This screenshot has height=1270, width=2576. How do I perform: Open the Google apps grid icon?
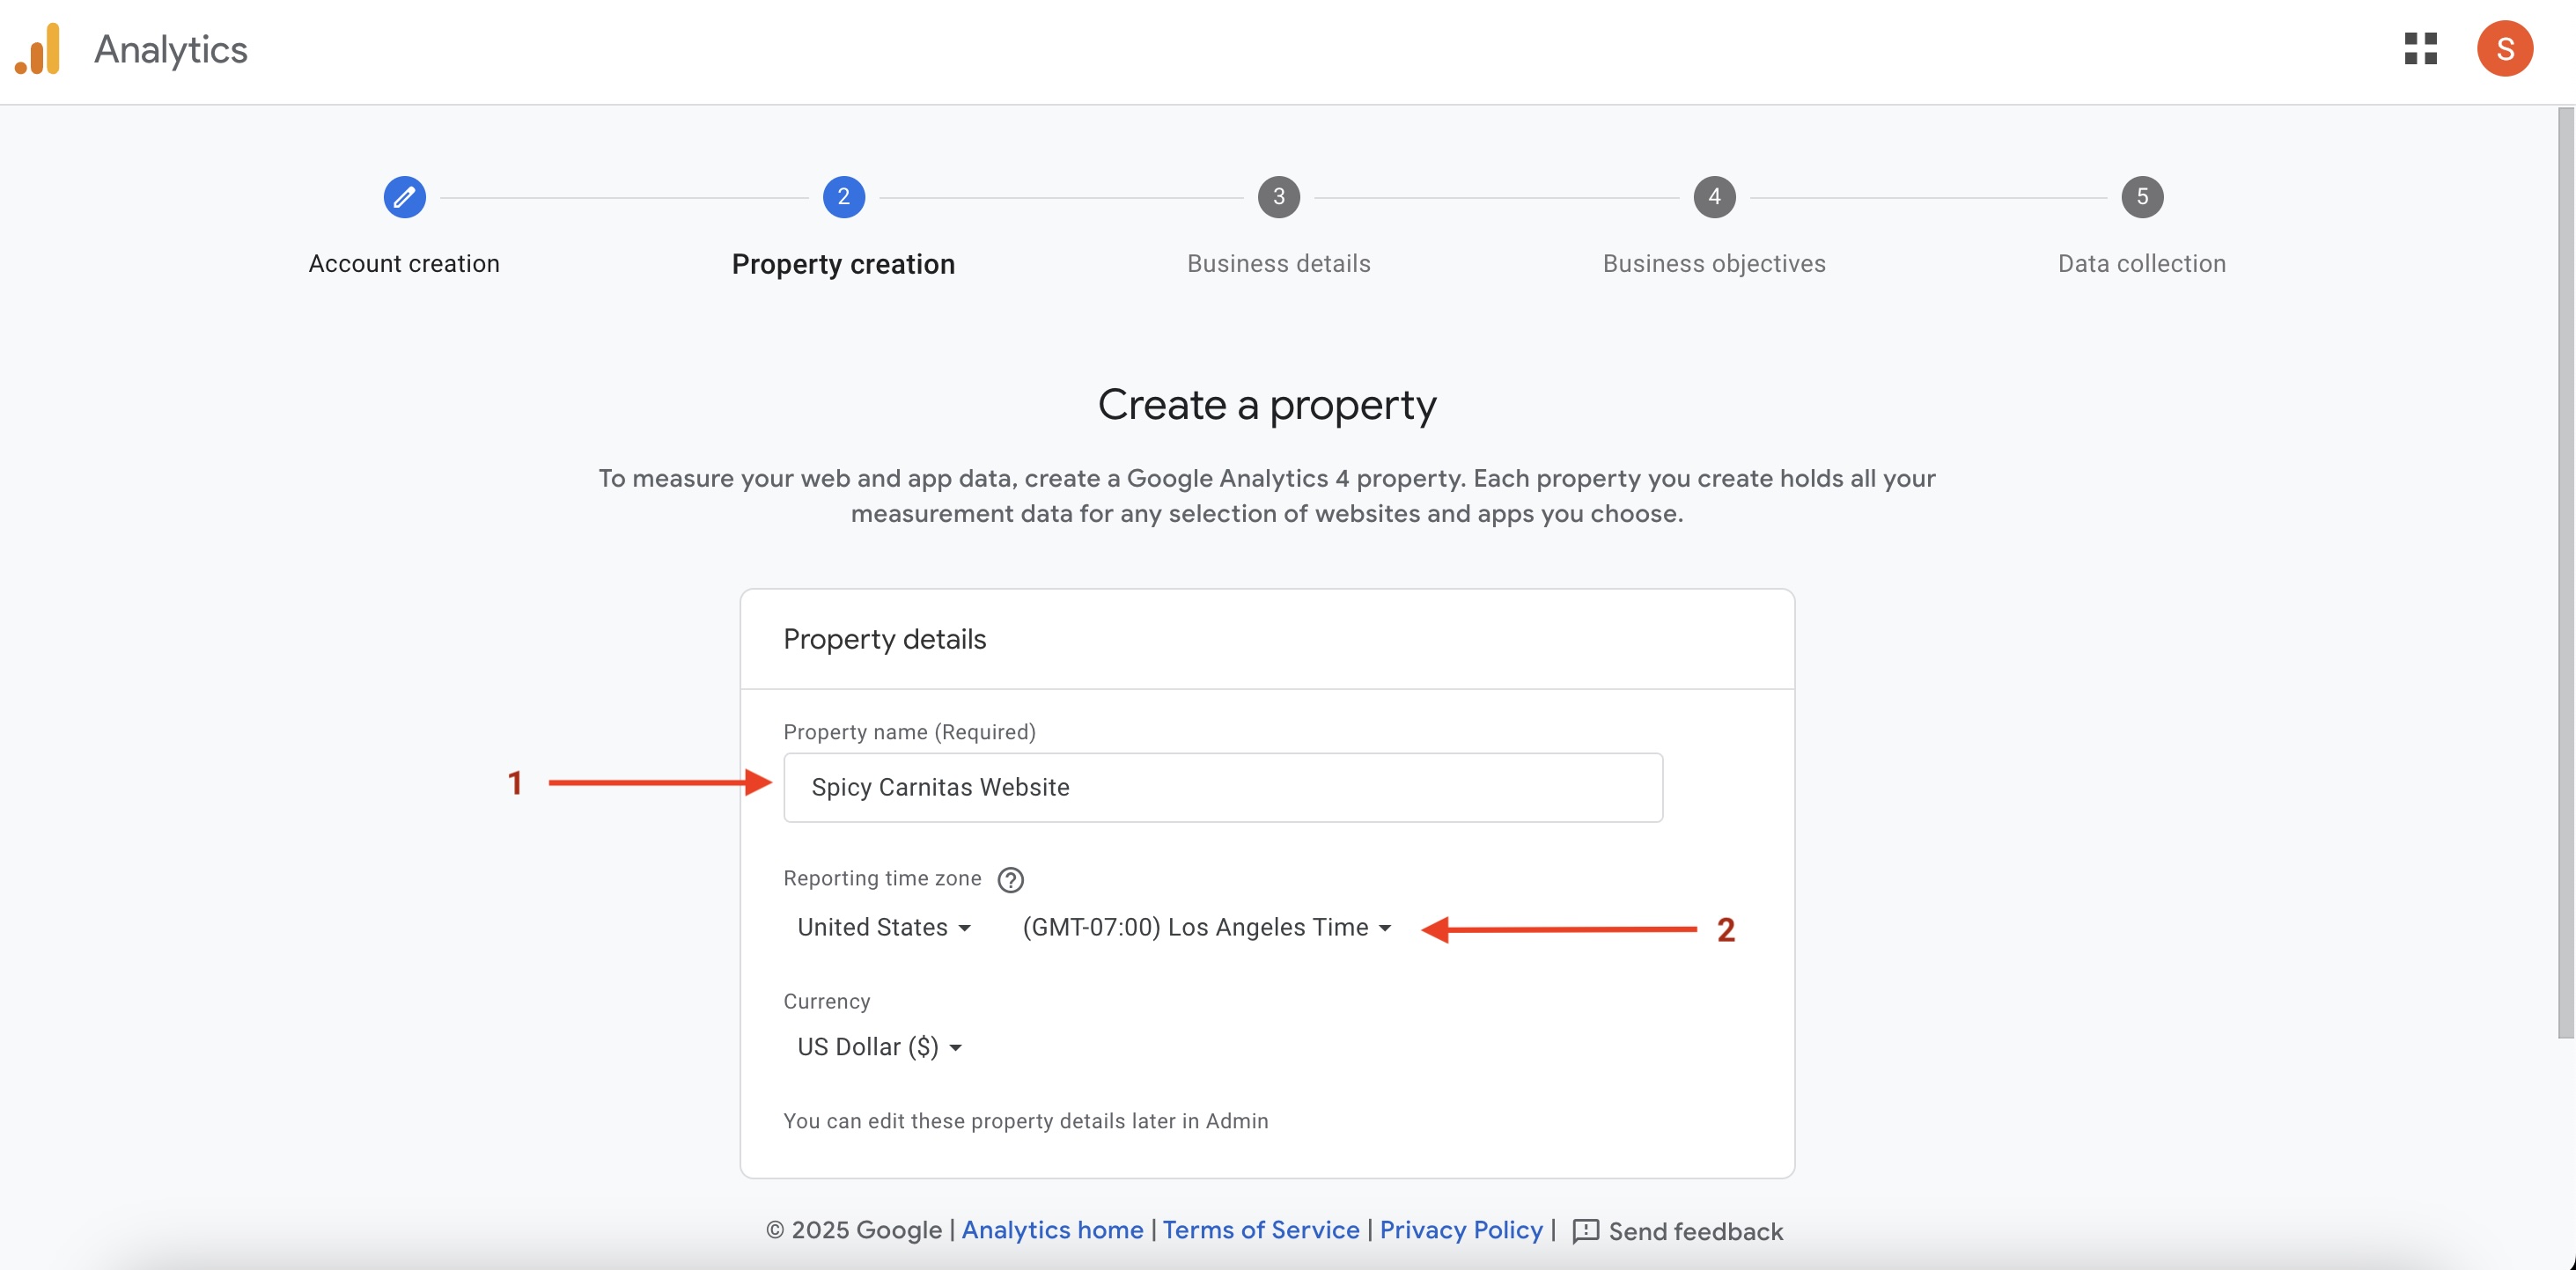coord(2420,48)
